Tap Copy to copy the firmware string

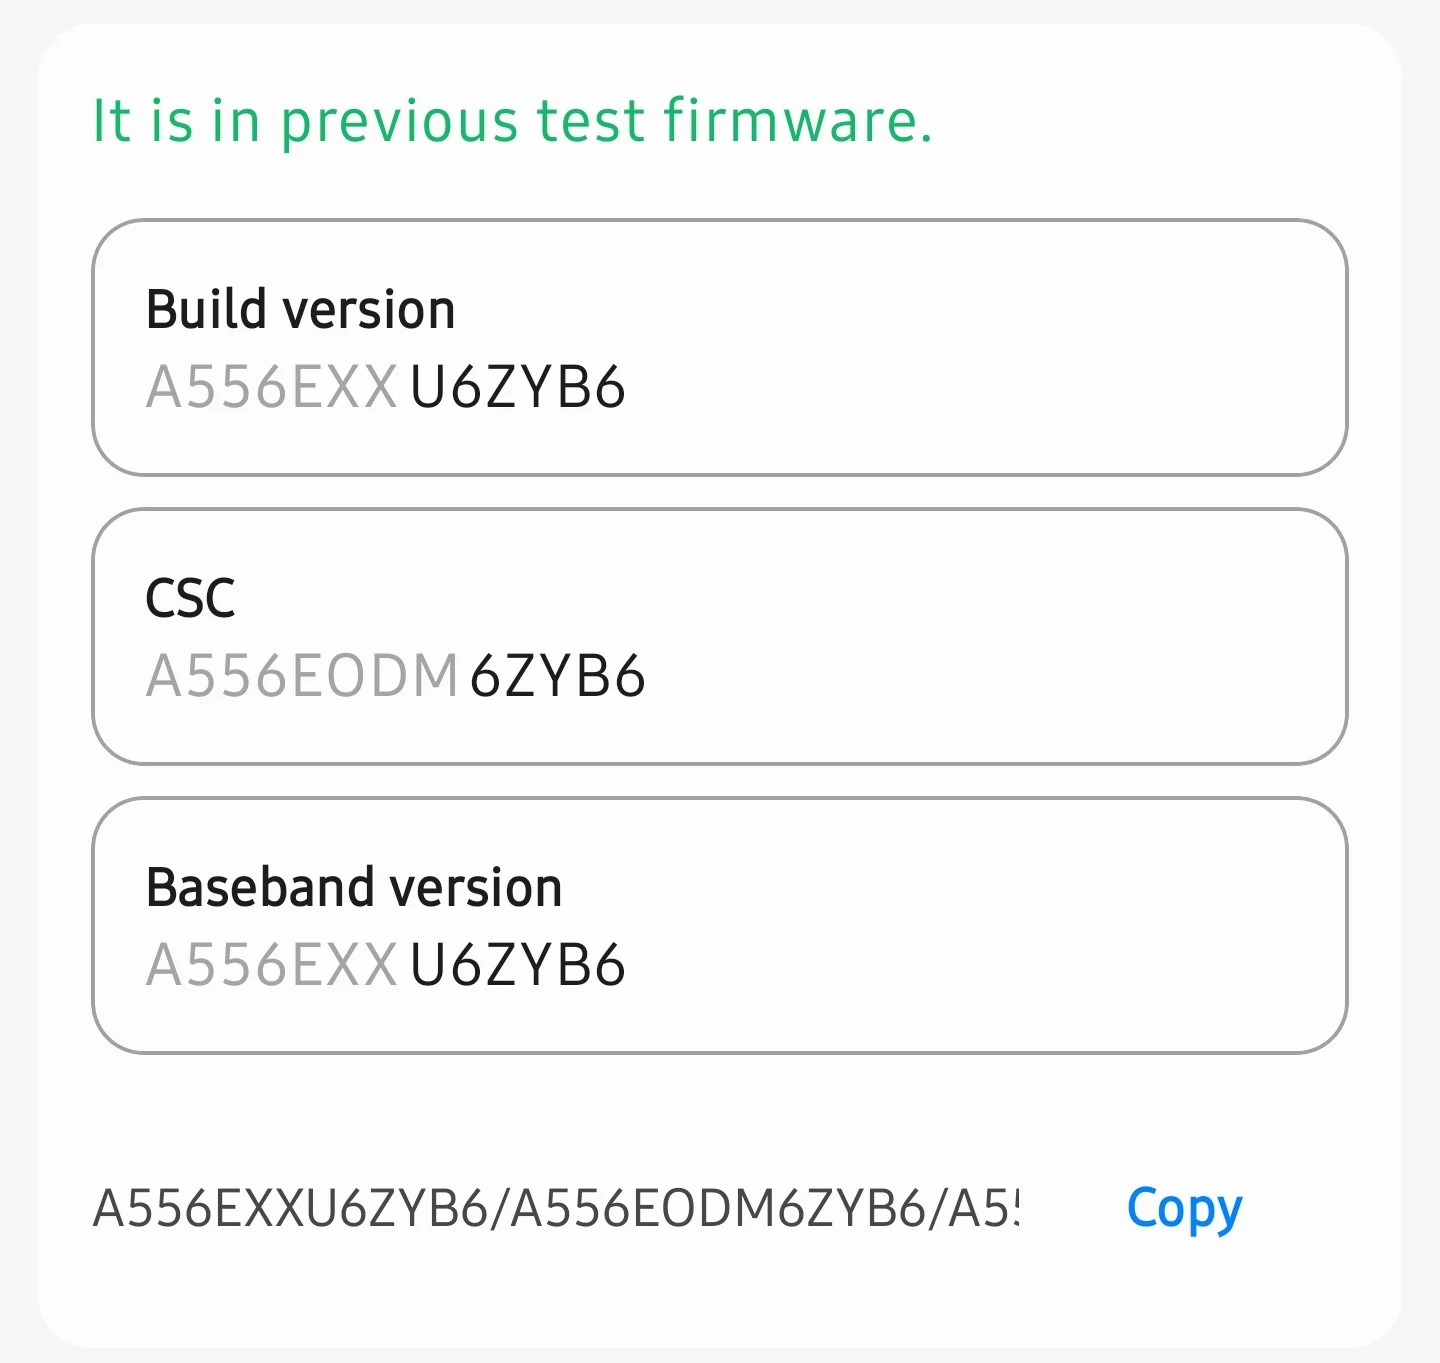[x=1184, y=1208]
